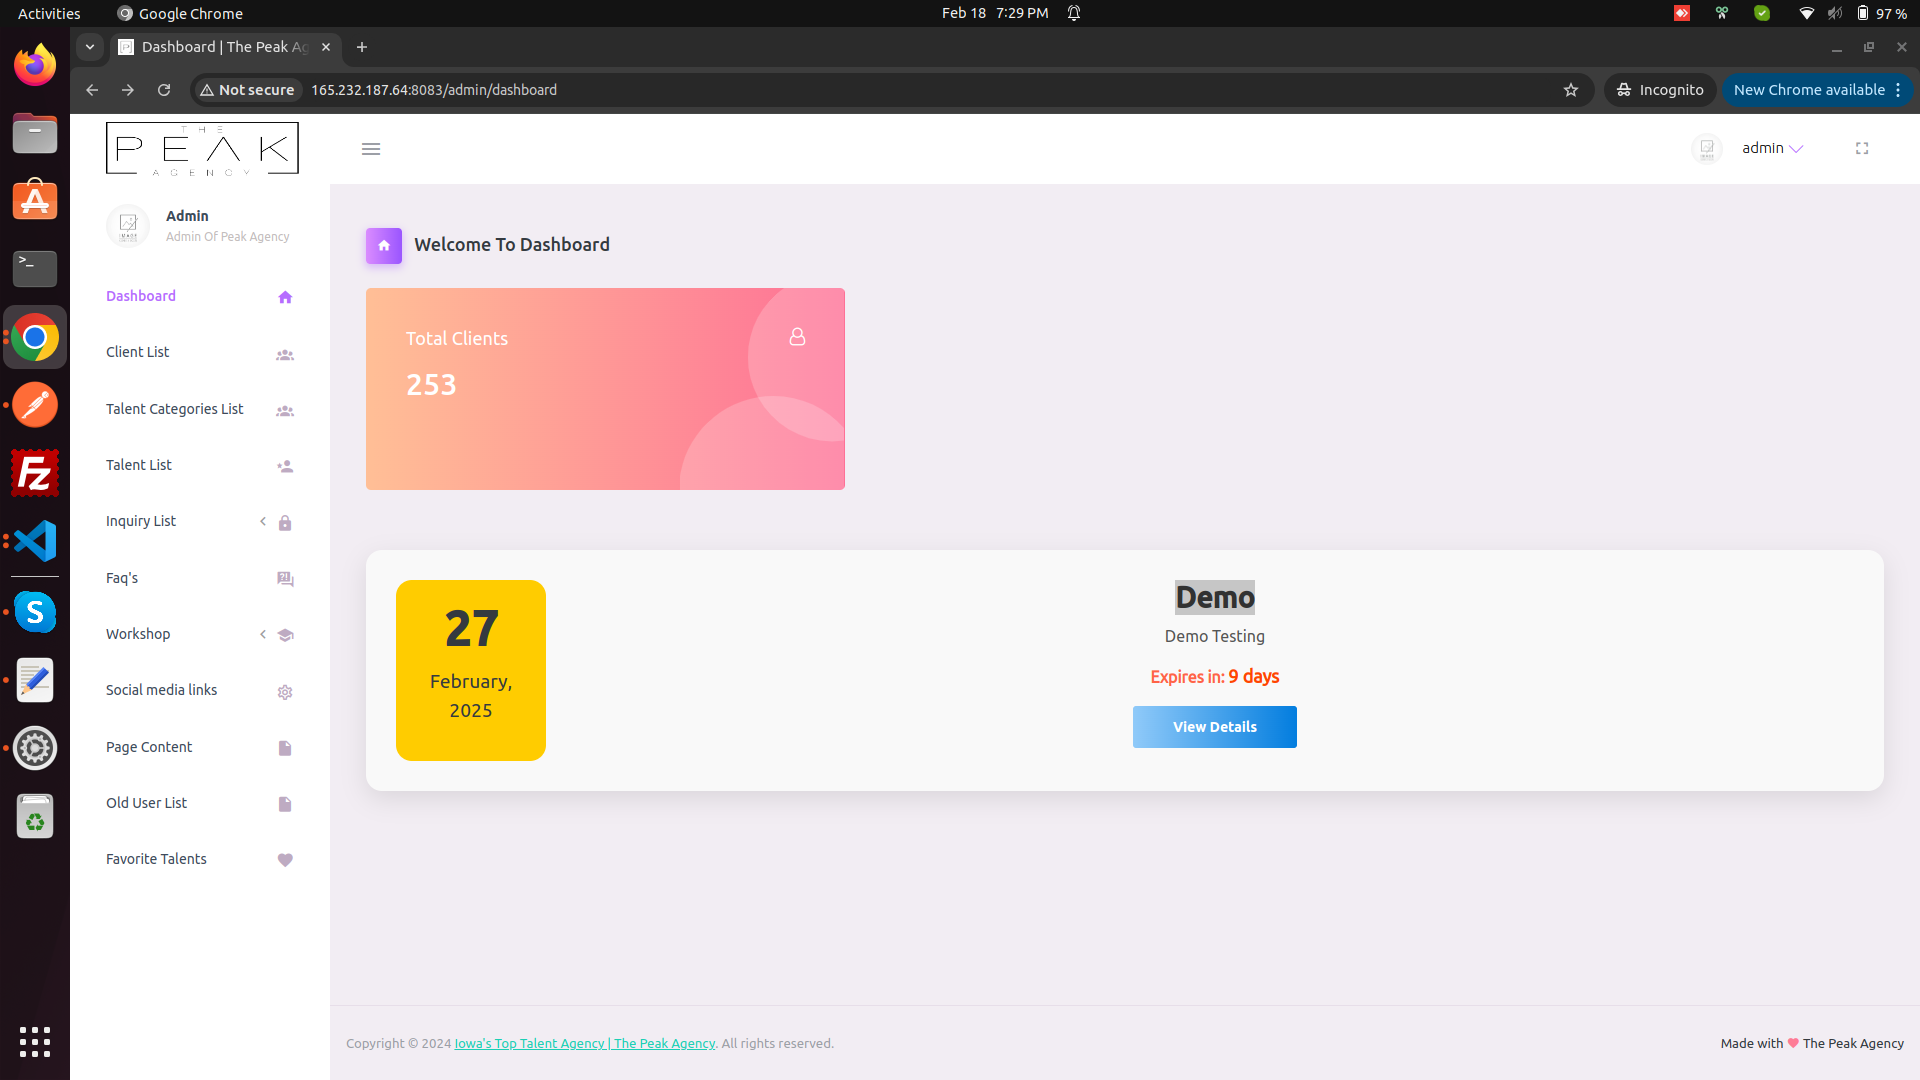Open the Iowa's Top Talent Agency footer link
This screenshot has height=1080, width=1920.
(585, 1043)
